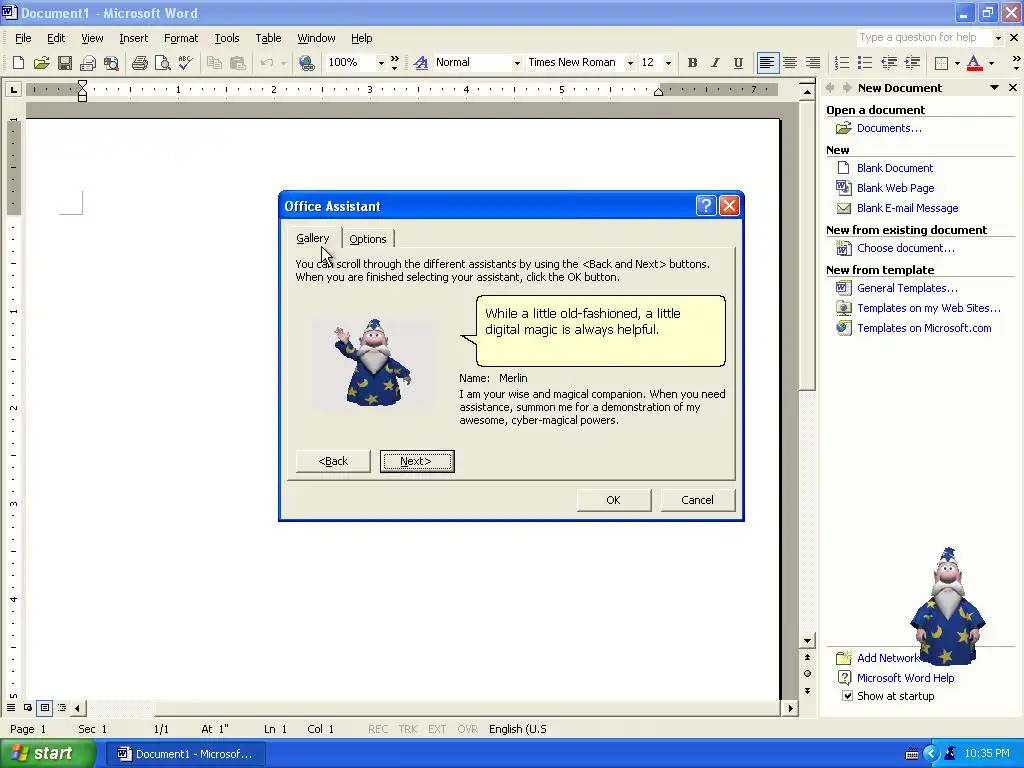Insert a hyperlink using the globe icon
Screen dimensions: 1024x768
click(x=306, y=63)
